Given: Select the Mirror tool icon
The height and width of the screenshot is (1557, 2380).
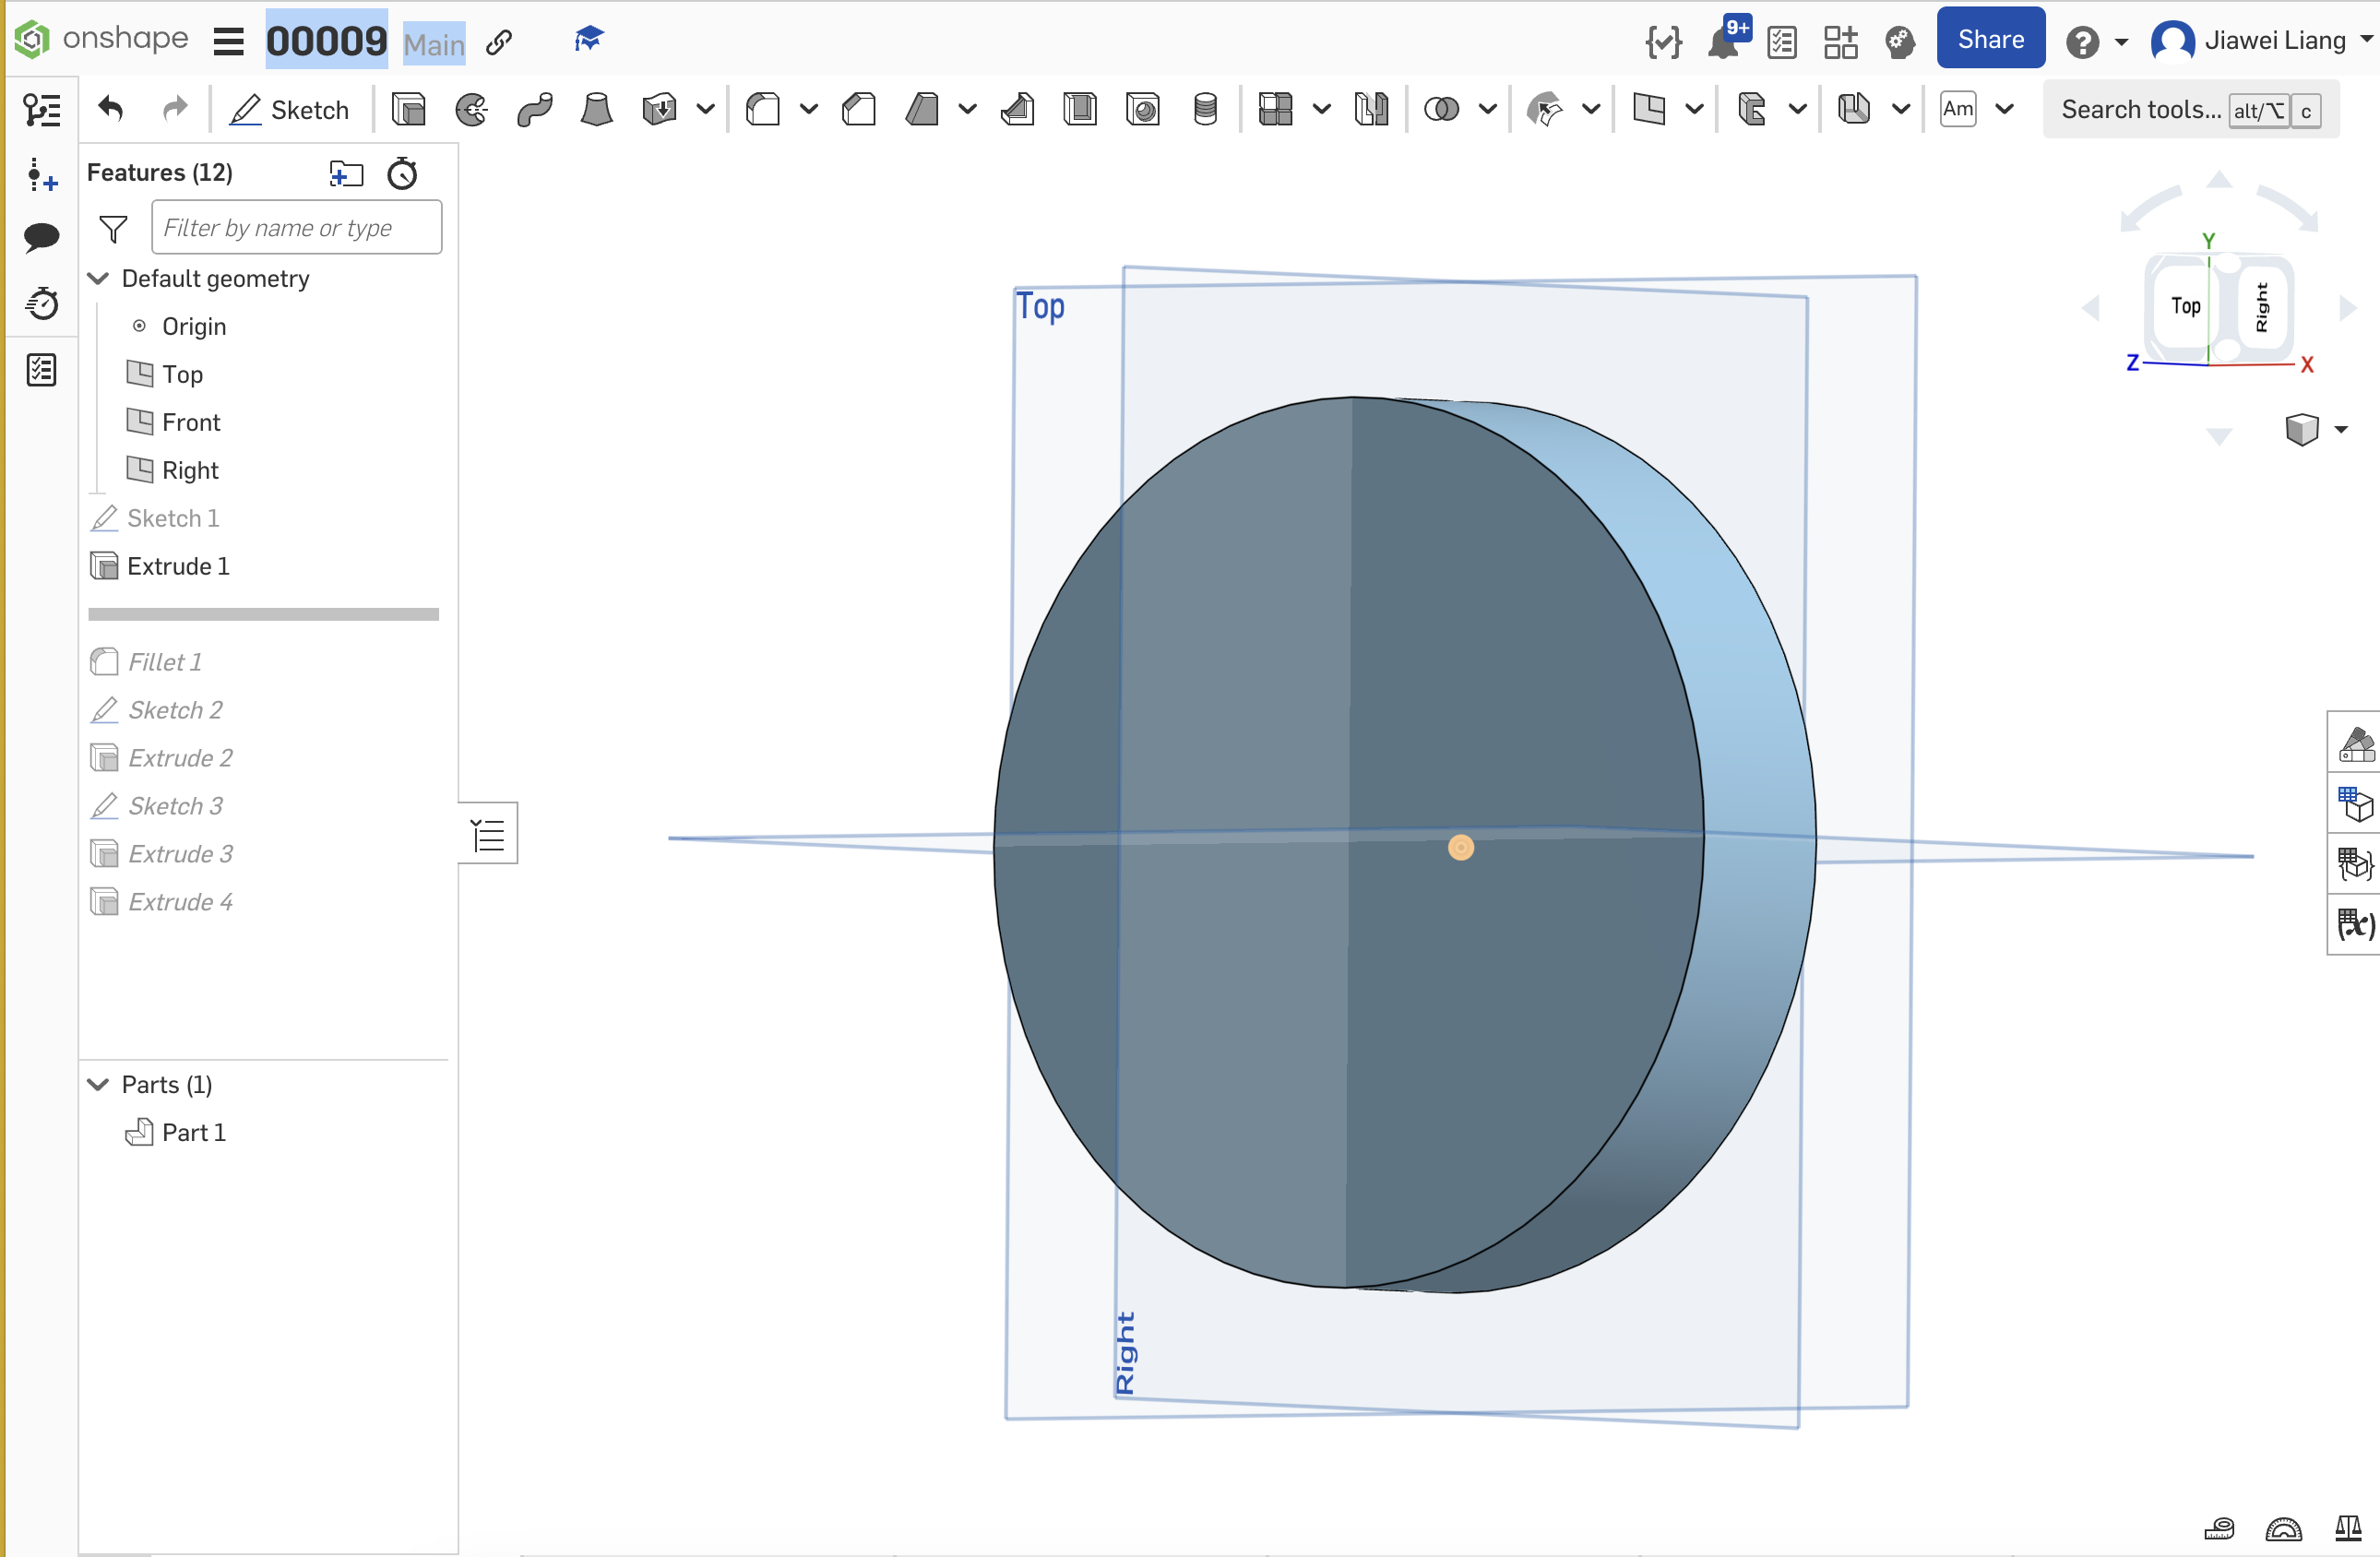Looking at the screenshot, I should (1373, 110).
